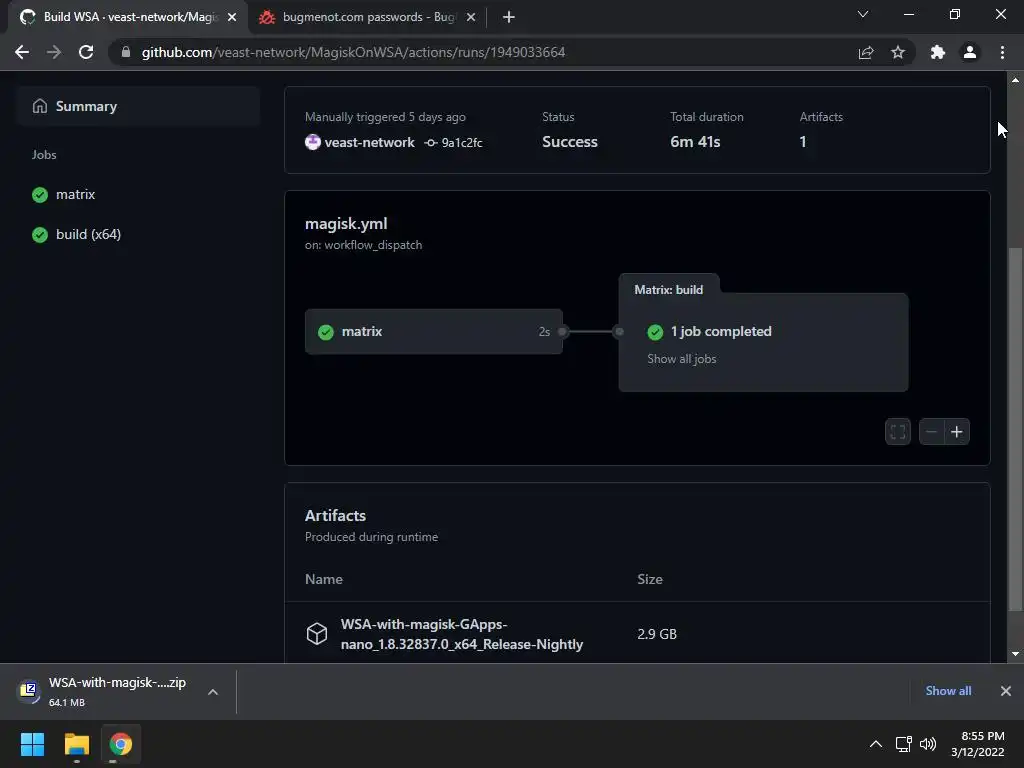The height and width of the screenshot is (768, 1024).
Task: Close the bugmenot.com tab
Action: (x=471, y=17)
